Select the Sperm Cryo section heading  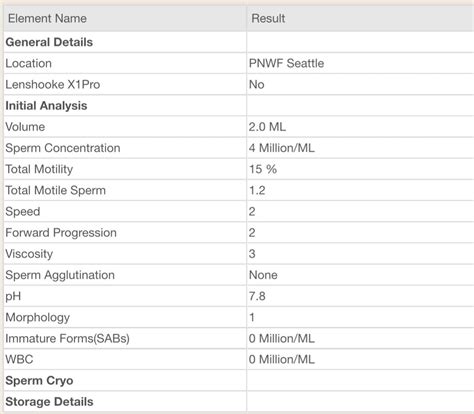(39, 381)
